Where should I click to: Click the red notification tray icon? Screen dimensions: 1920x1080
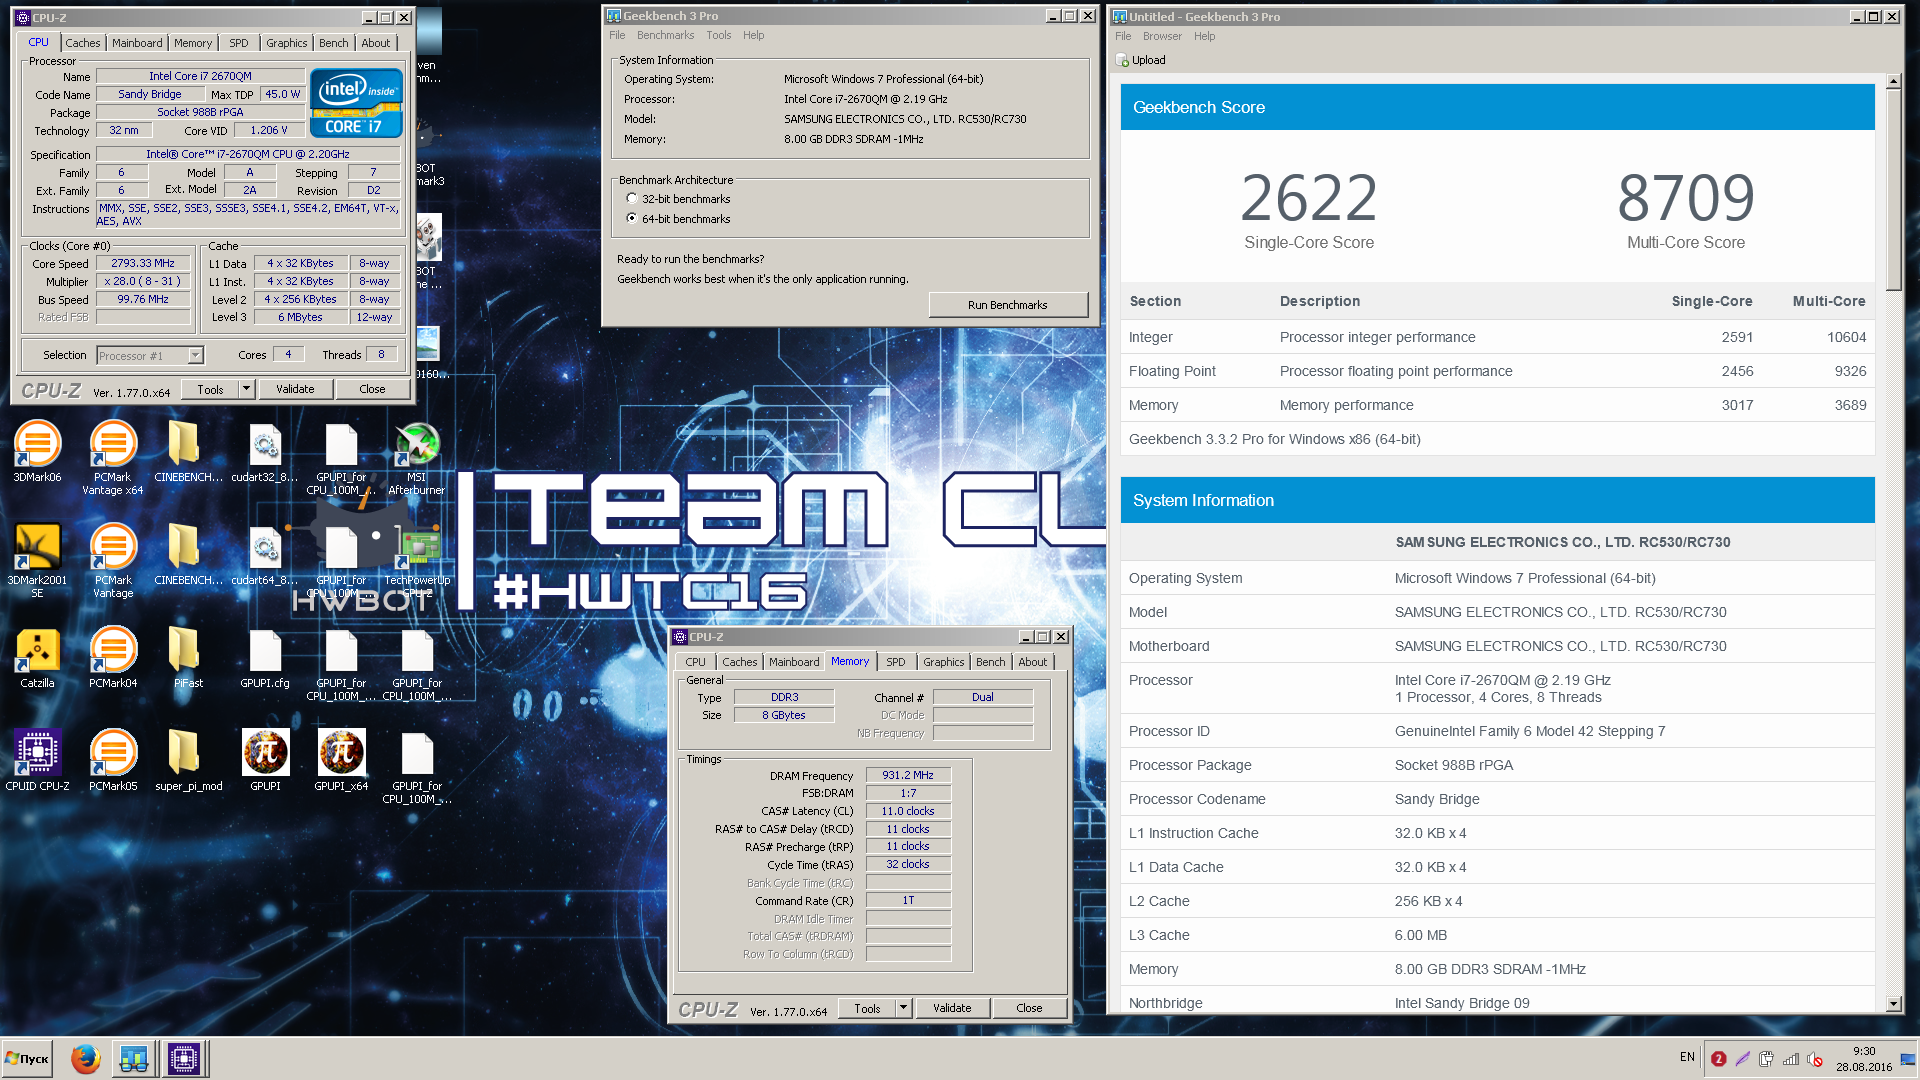pos(1718,1059)
